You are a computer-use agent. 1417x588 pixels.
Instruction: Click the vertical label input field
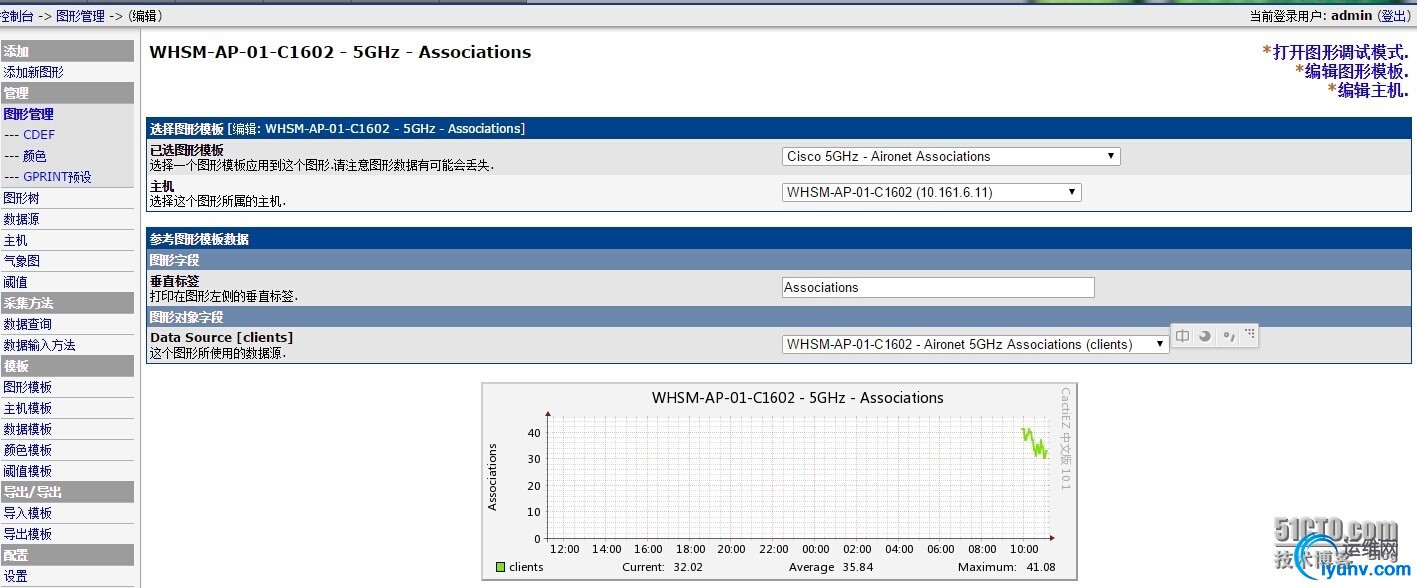click(937, 288)
